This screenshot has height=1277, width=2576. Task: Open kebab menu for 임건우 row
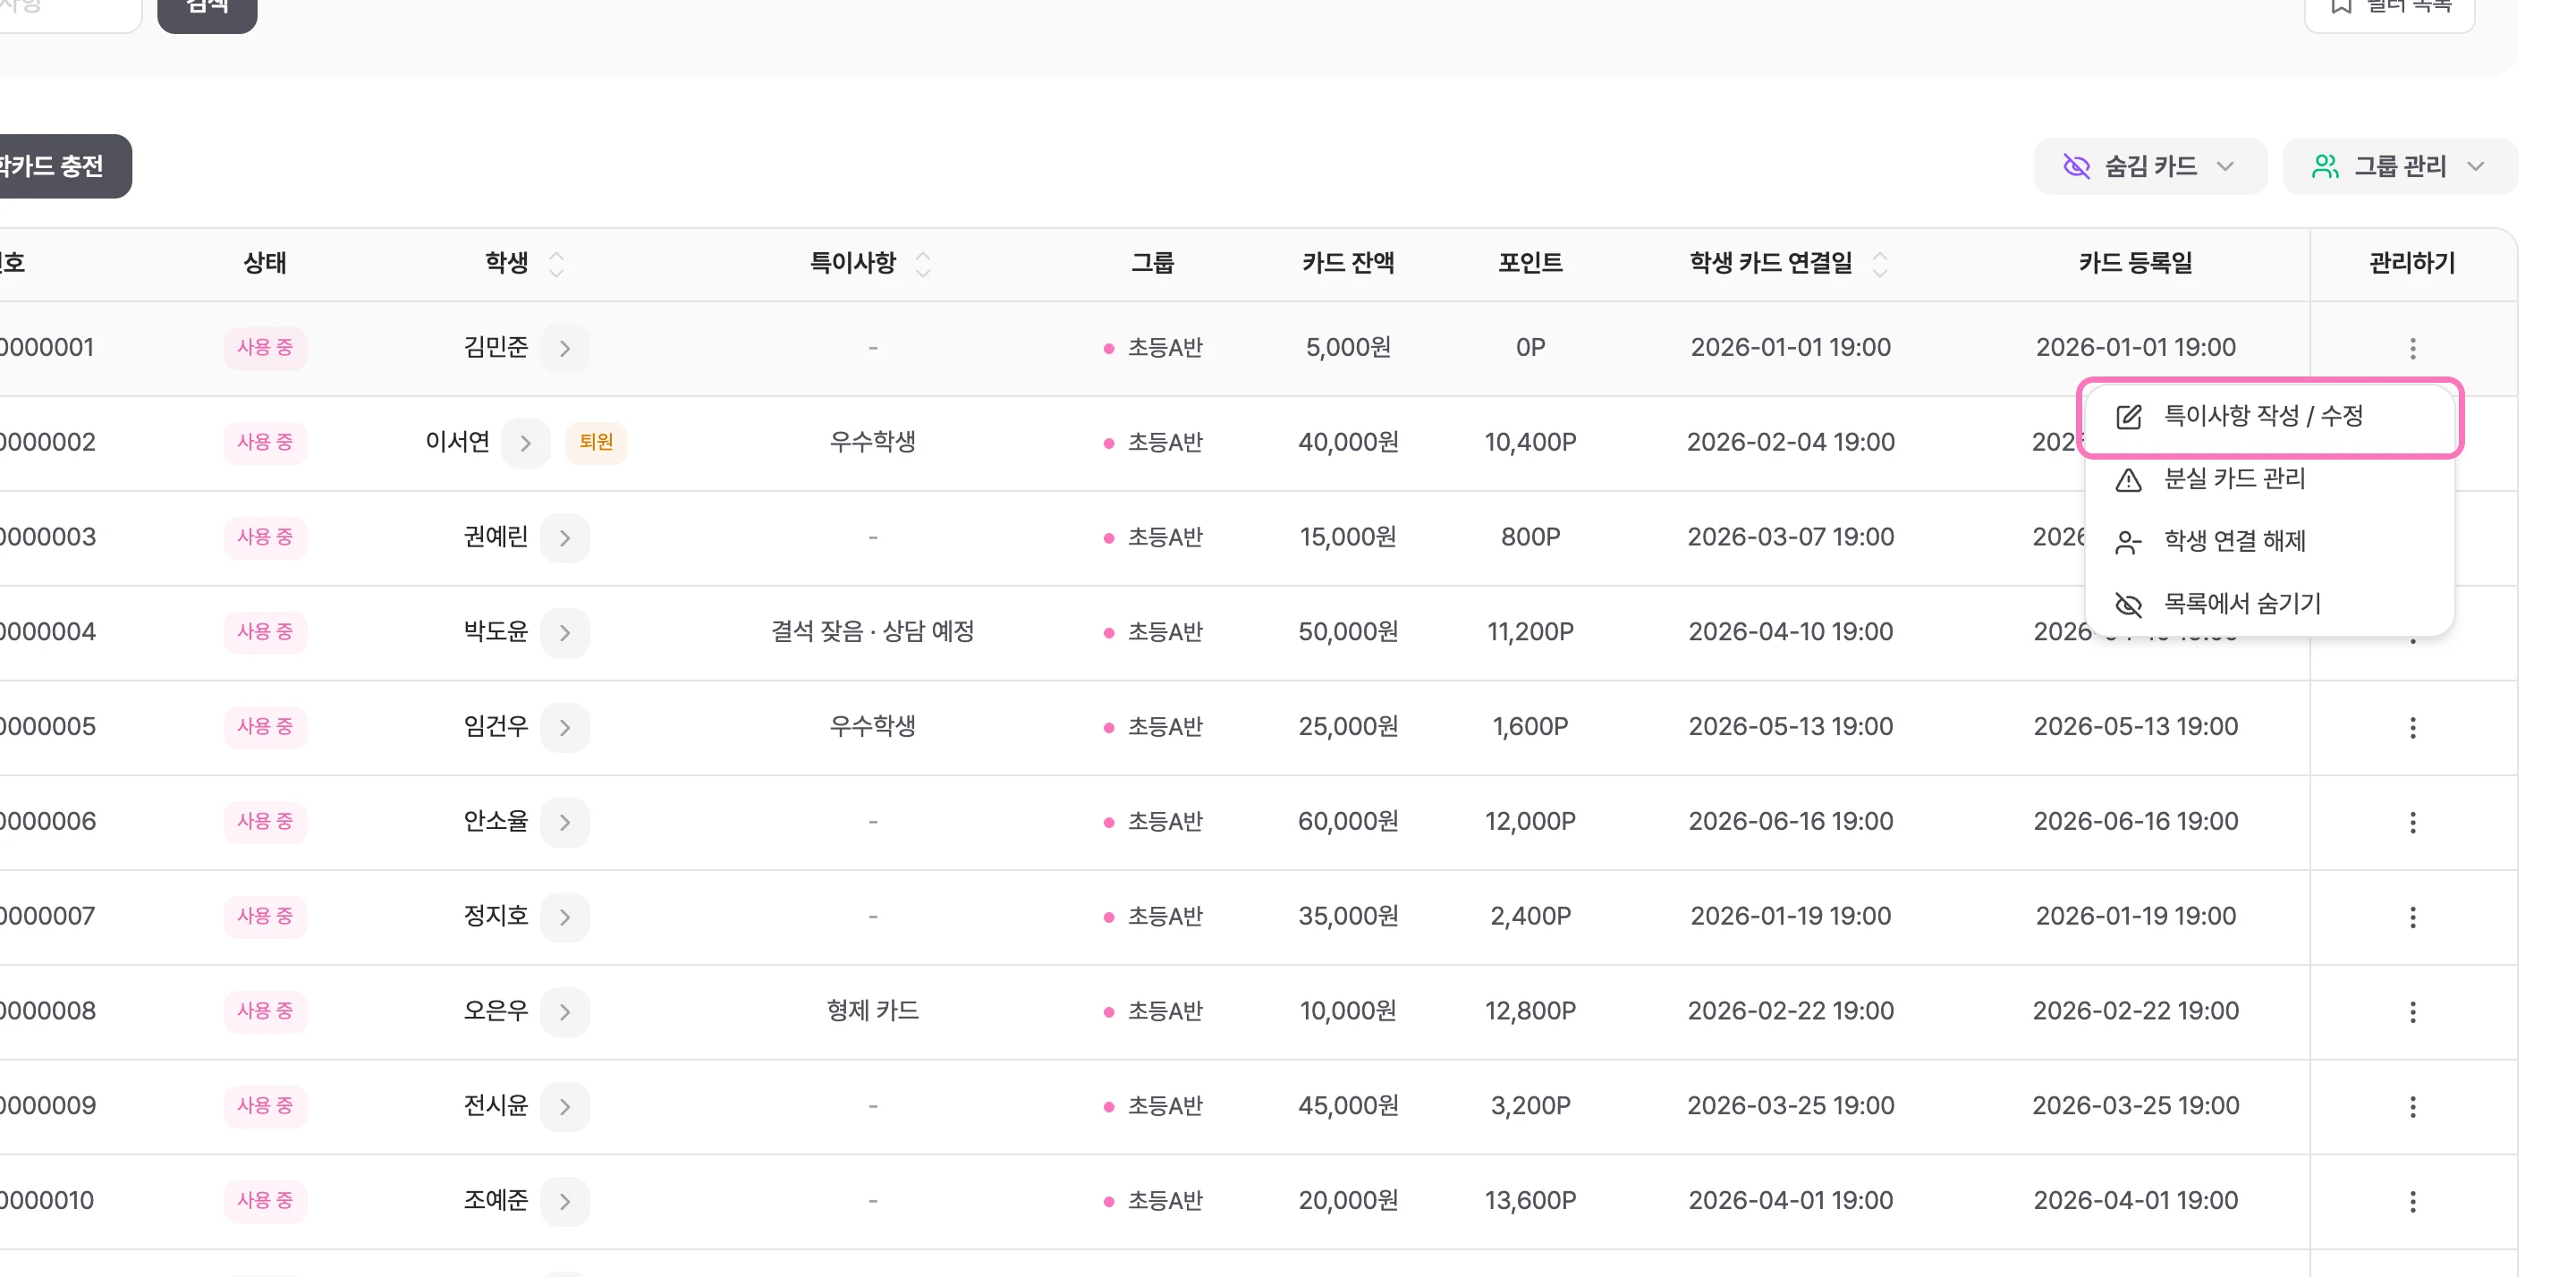click(x=2412, y=727)
